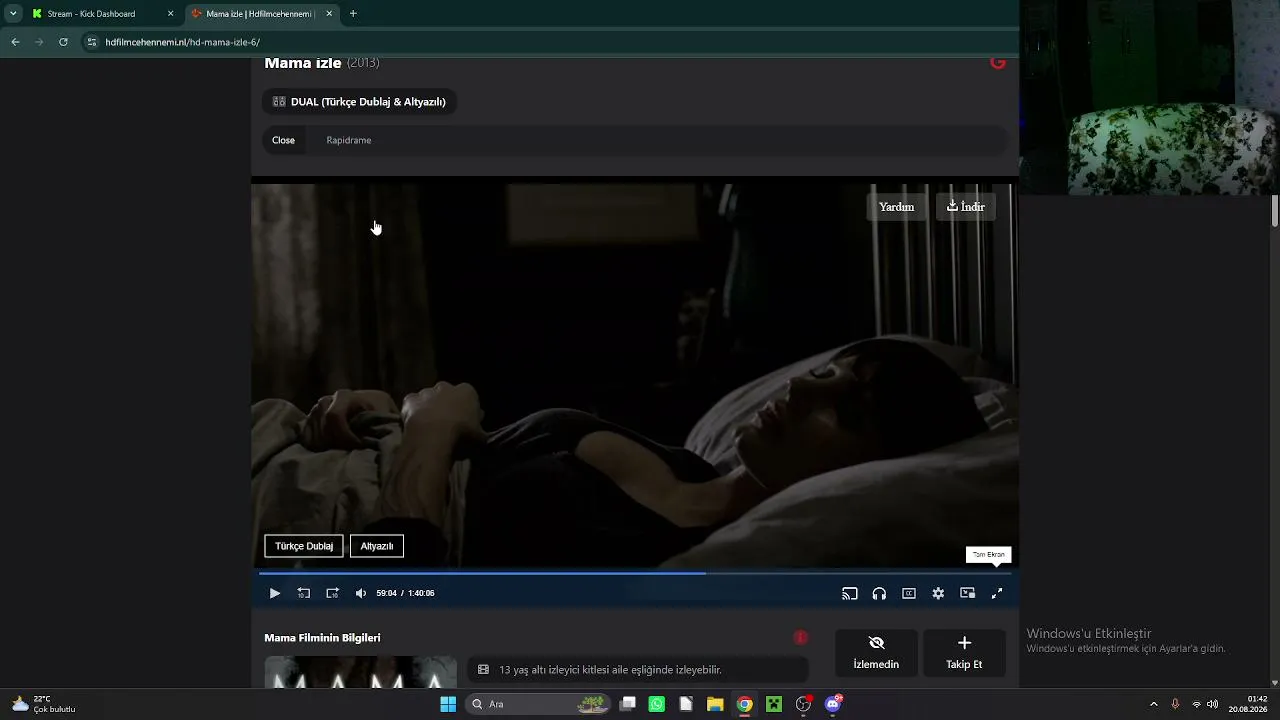Click the microphone tray icon
Image resolution: width=1280 pixels, height=720 pixels.
(1175, 704)
